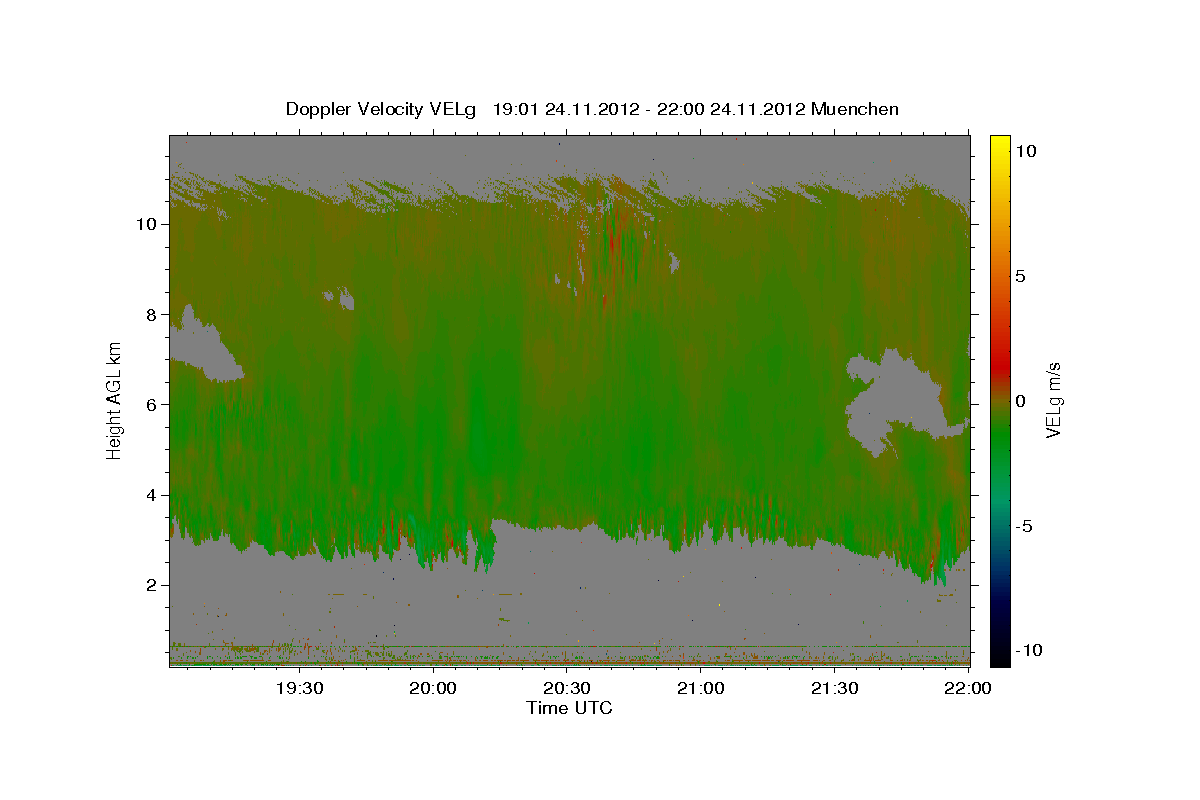
Task: Click the height axis tick label 6
Action: [152, 404]
